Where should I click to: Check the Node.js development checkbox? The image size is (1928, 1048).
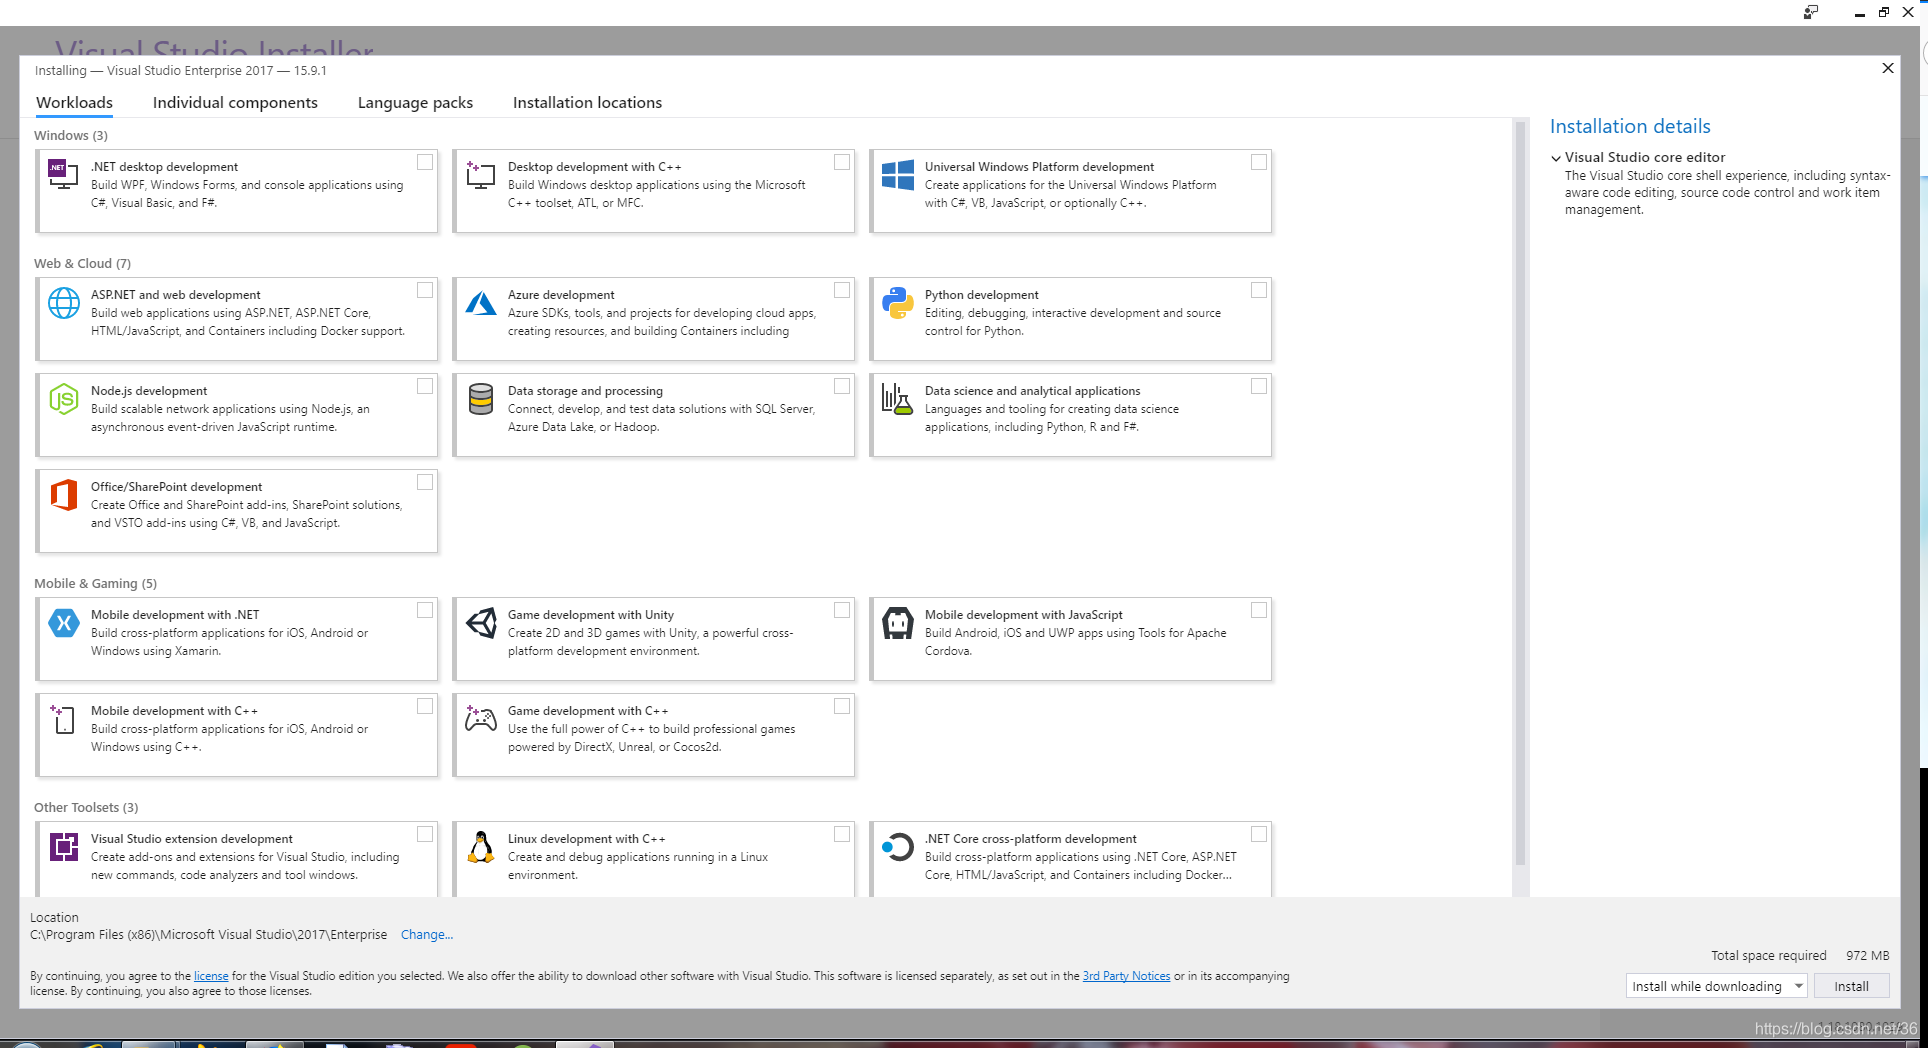[425, 386]
